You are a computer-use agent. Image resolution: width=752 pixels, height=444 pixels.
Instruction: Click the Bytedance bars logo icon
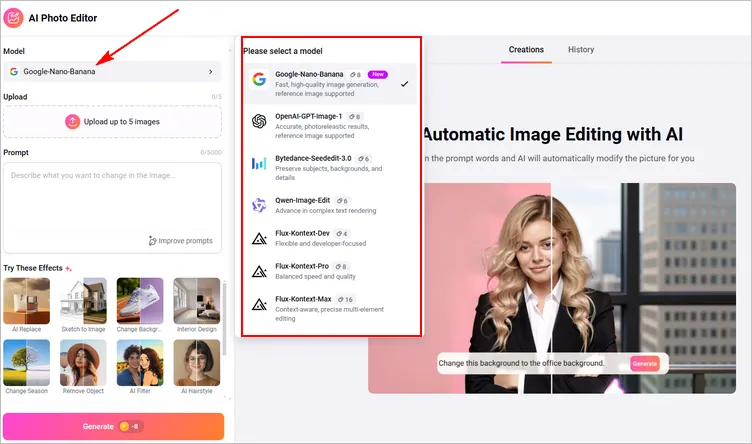[x=259, y=164]
